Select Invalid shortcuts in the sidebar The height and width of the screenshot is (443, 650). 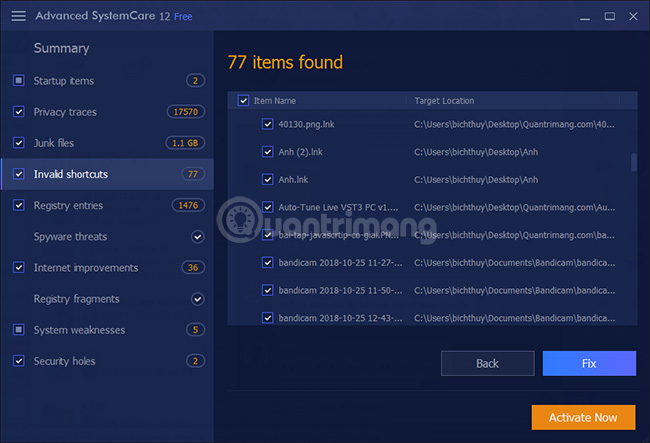[x=71, y=174]
